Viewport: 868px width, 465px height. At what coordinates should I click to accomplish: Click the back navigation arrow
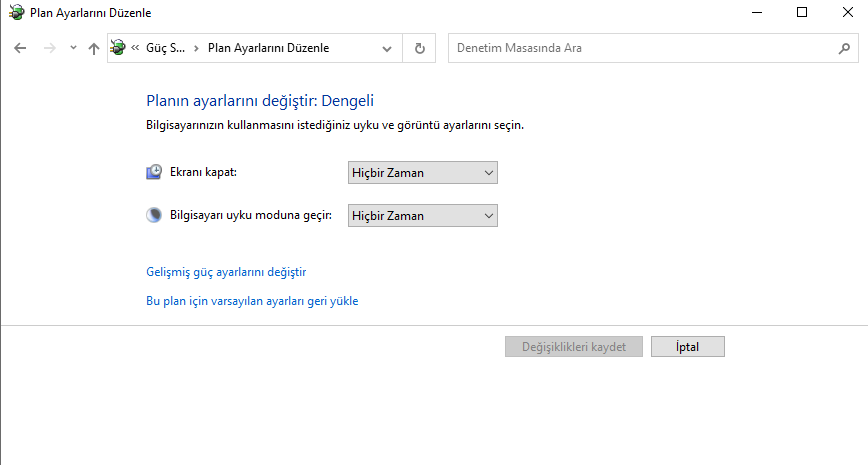point(20,48)
